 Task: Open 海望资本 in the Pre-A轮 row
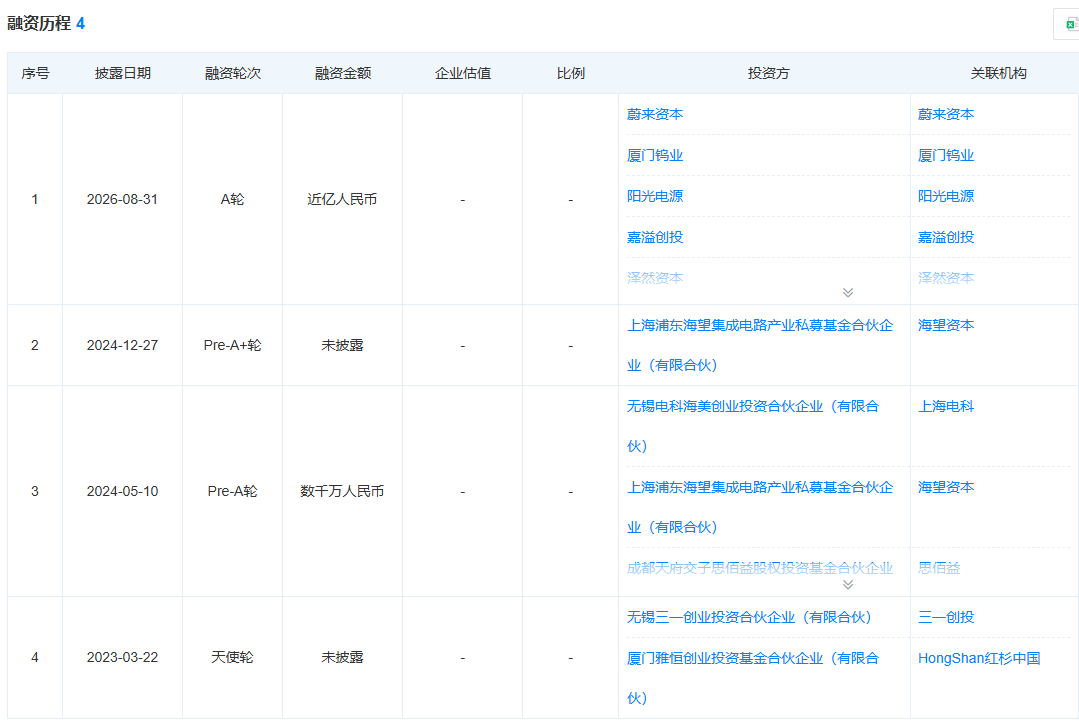click(x=946, y=488)
